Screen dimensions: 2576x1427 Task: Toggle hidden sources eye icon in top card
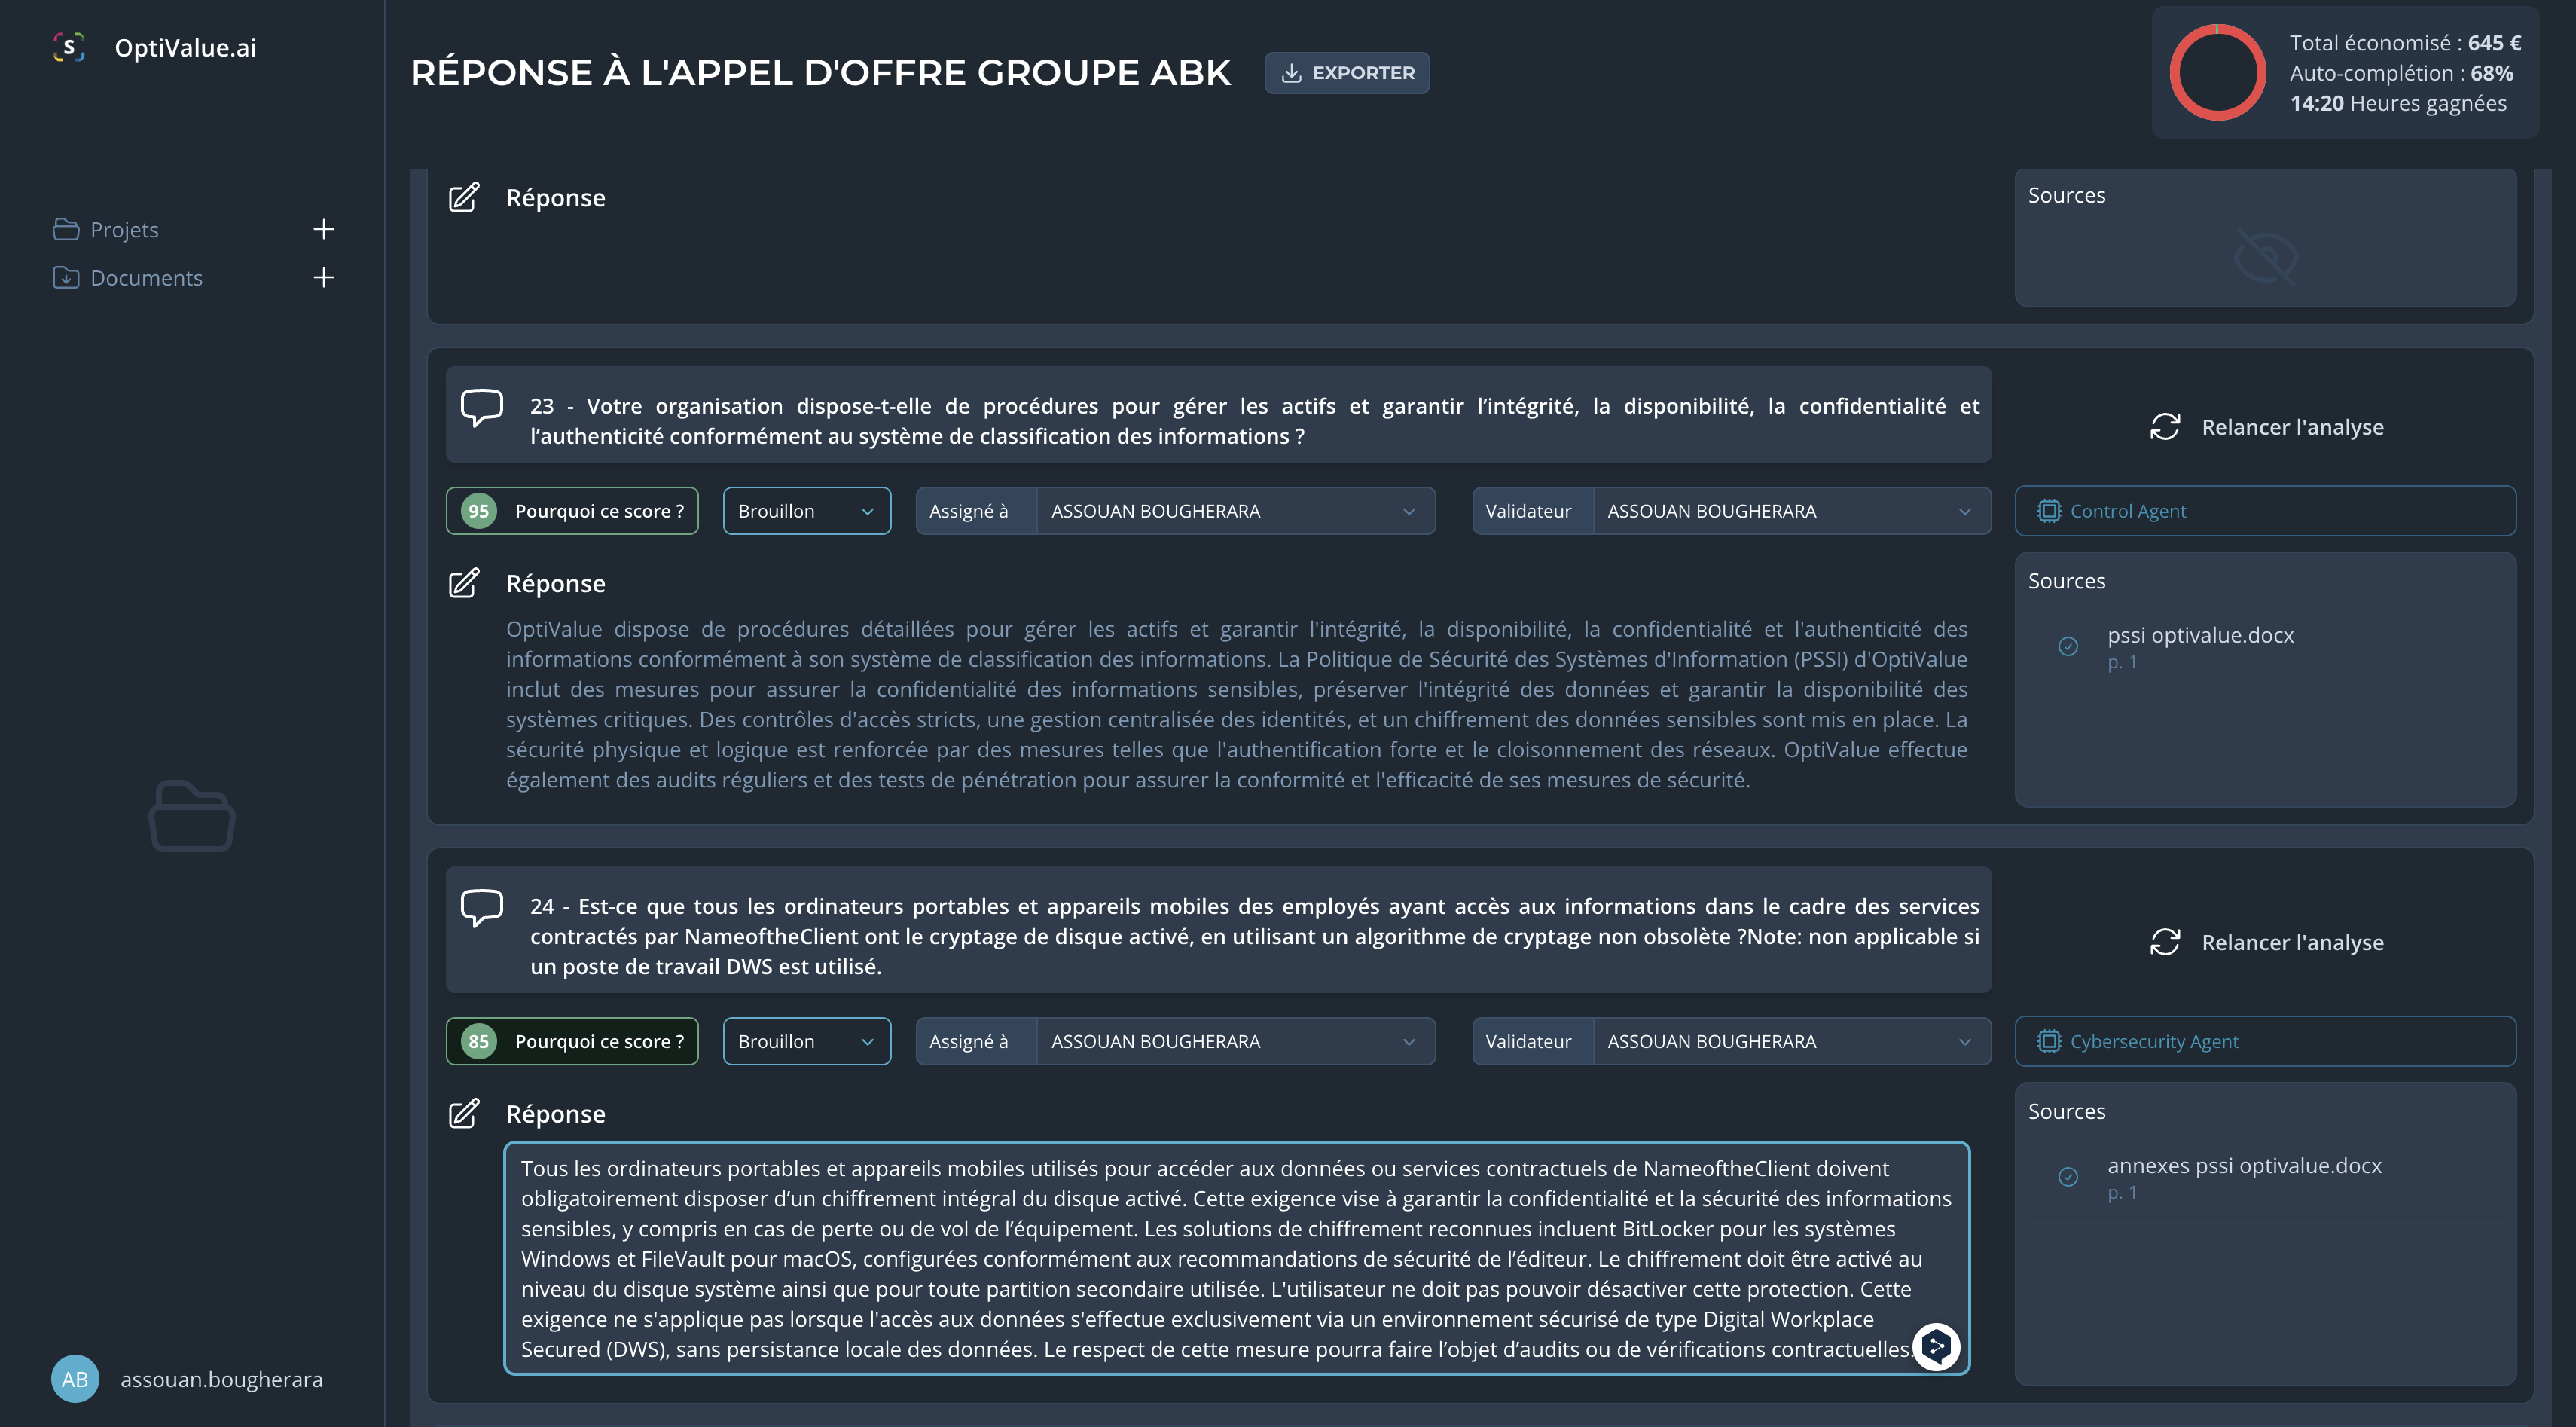coord(2265,256)
